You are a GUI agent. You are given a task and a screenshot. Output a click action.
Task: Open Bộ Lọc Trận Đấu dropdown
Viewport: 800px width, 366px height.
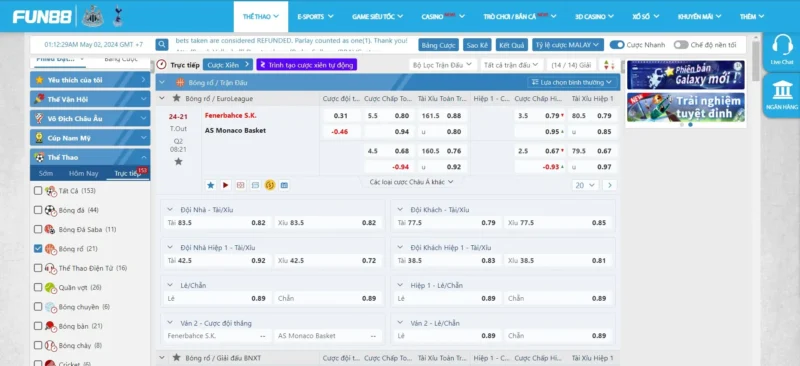pos(443,65)
